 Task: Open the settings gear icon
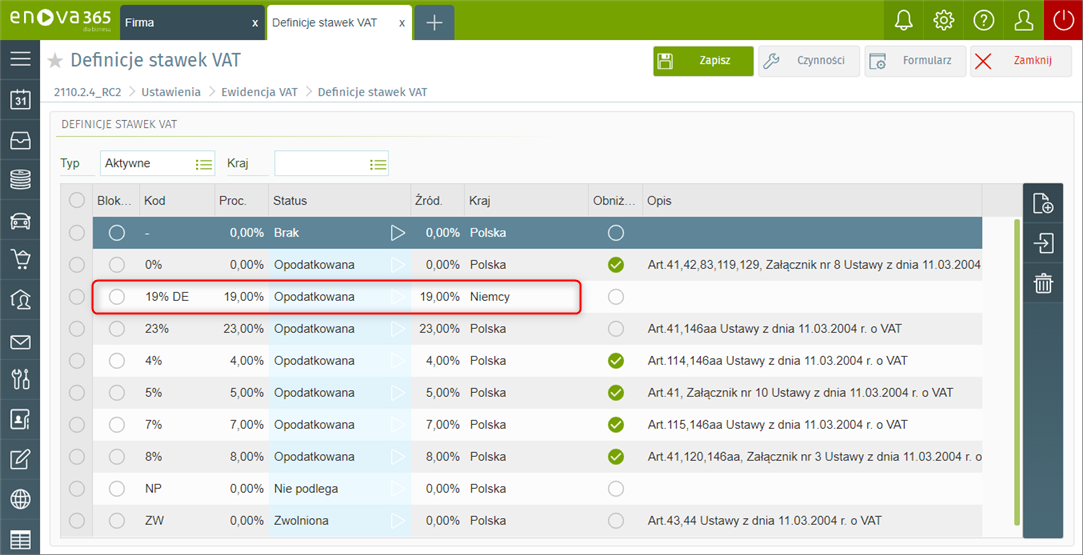(x=943, y=21)
